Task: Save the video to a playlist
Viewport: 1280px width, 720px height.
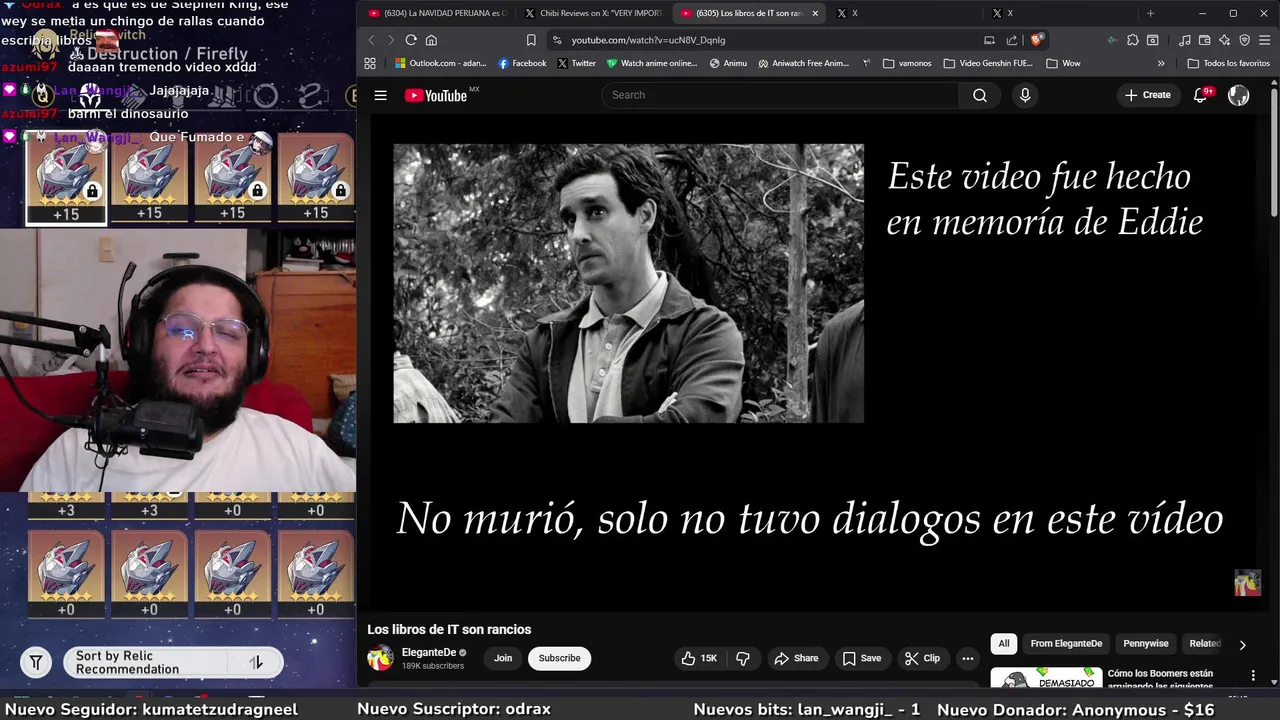Action: tap(862, 658)
